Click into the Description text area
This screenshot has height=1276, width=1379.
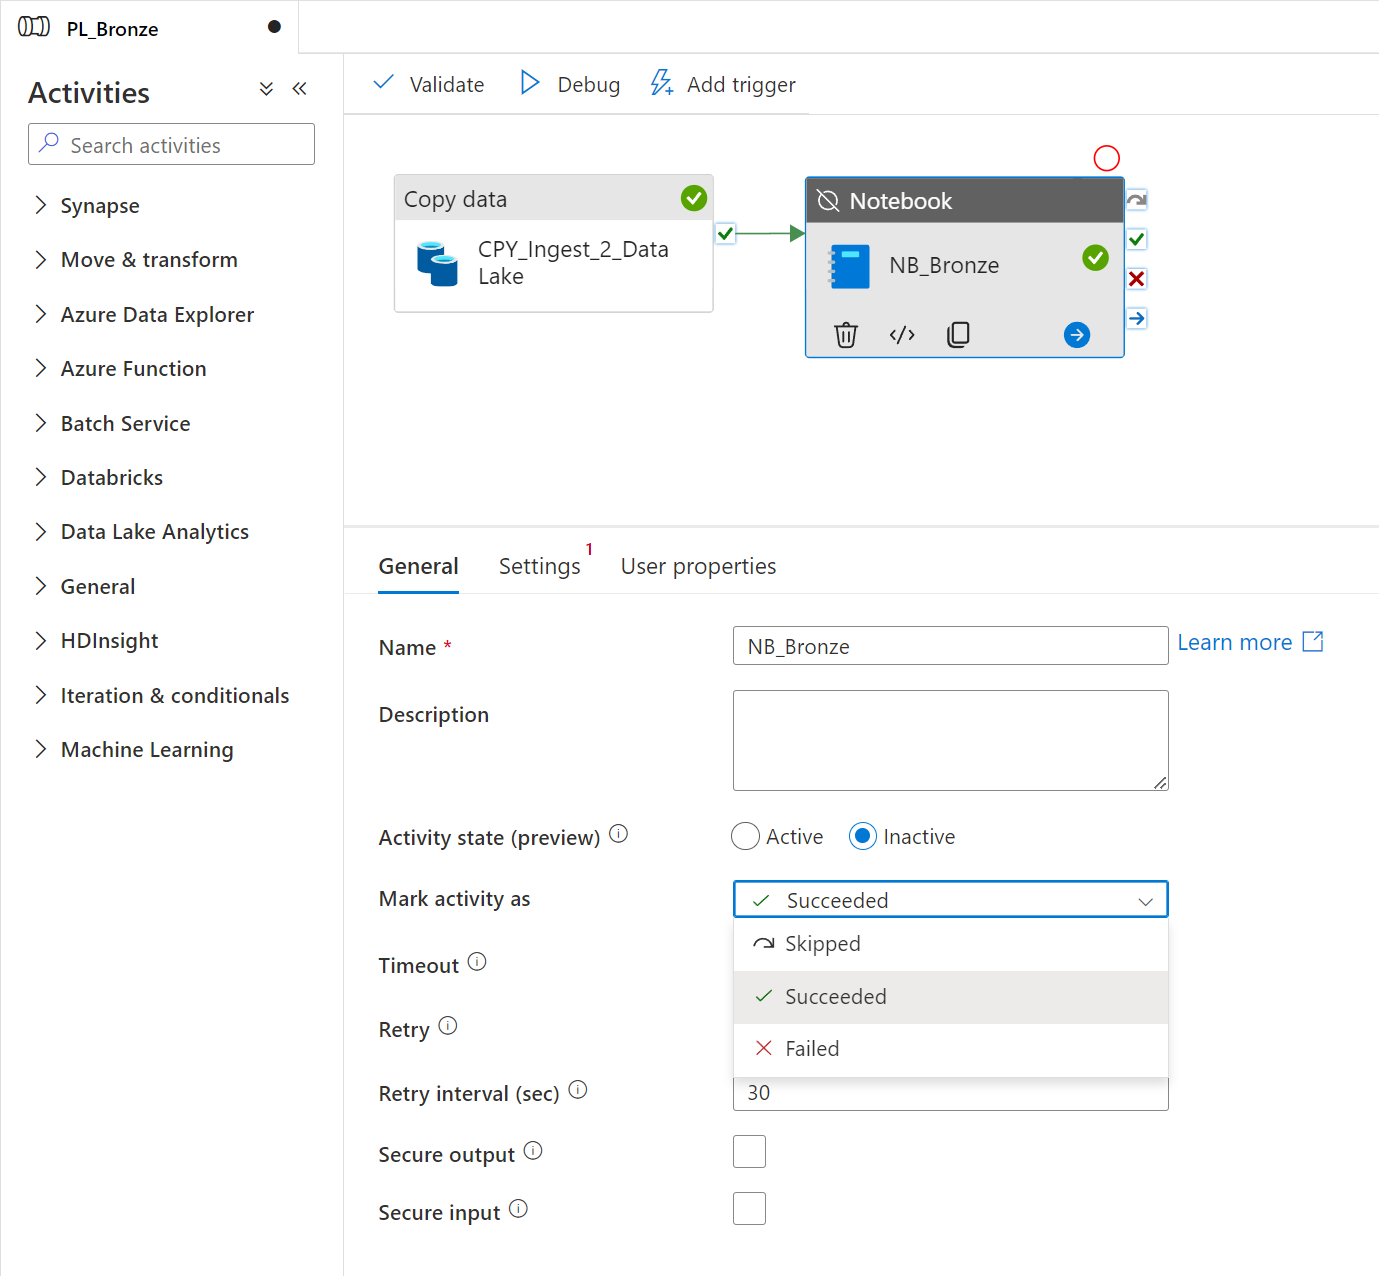[950, 740]
